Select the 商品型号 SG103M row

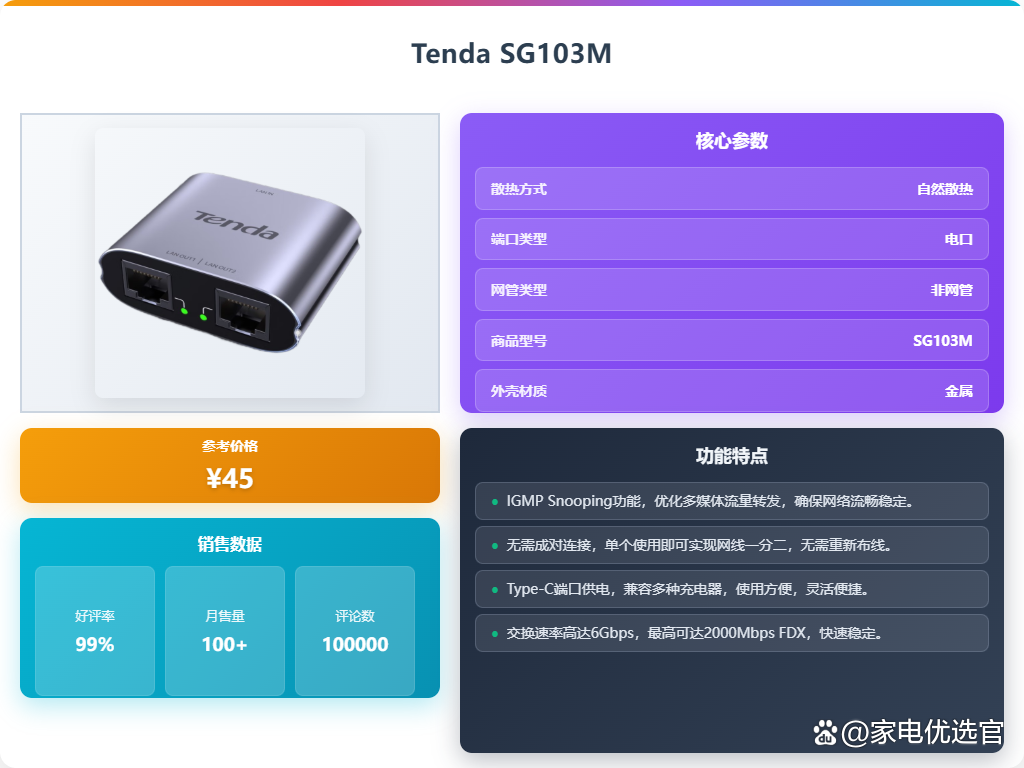click(x=731, y=340)
